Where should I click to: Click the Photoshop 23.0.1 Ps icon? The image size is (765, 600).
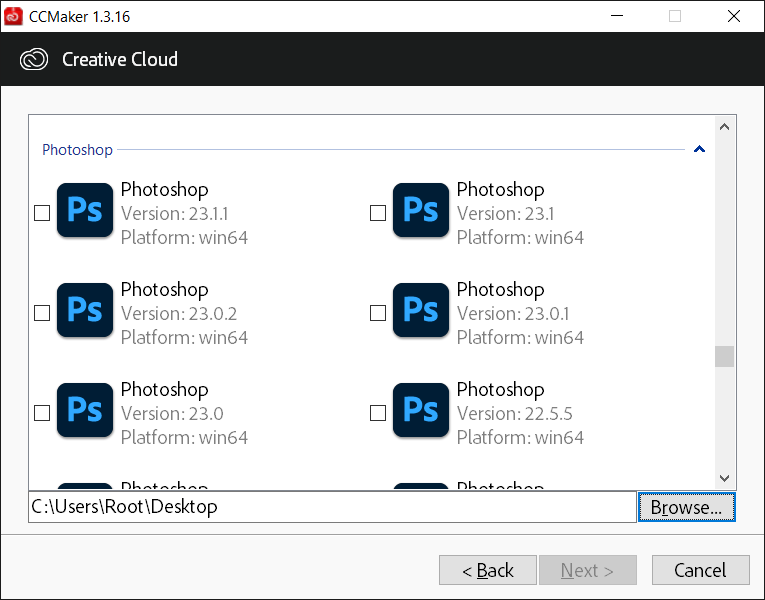421,311
